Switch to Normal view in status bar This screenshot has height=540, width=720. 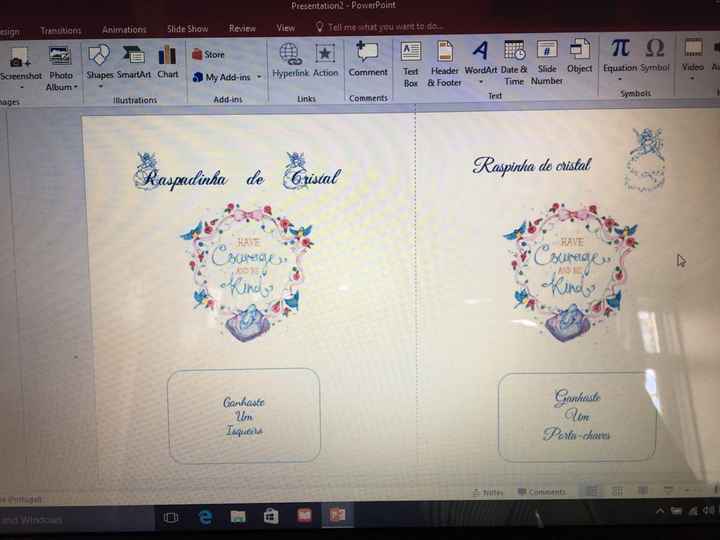click(592, 491)
